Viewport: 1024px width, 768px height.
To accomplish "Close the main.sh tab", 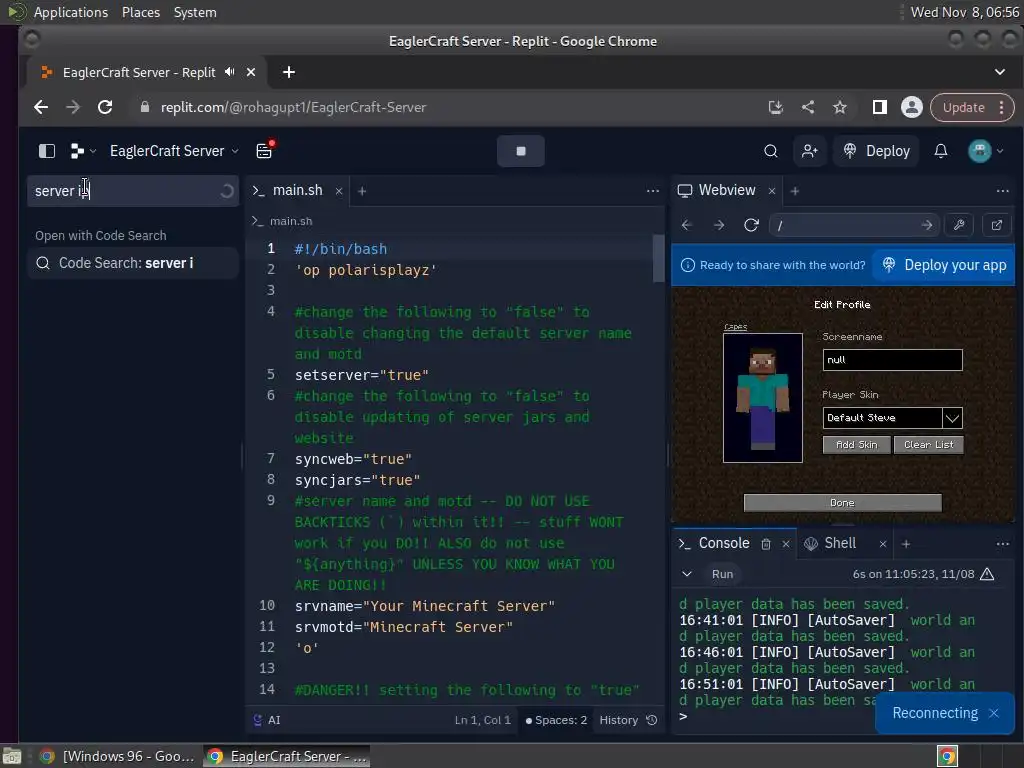I will (x=339, y=191).
